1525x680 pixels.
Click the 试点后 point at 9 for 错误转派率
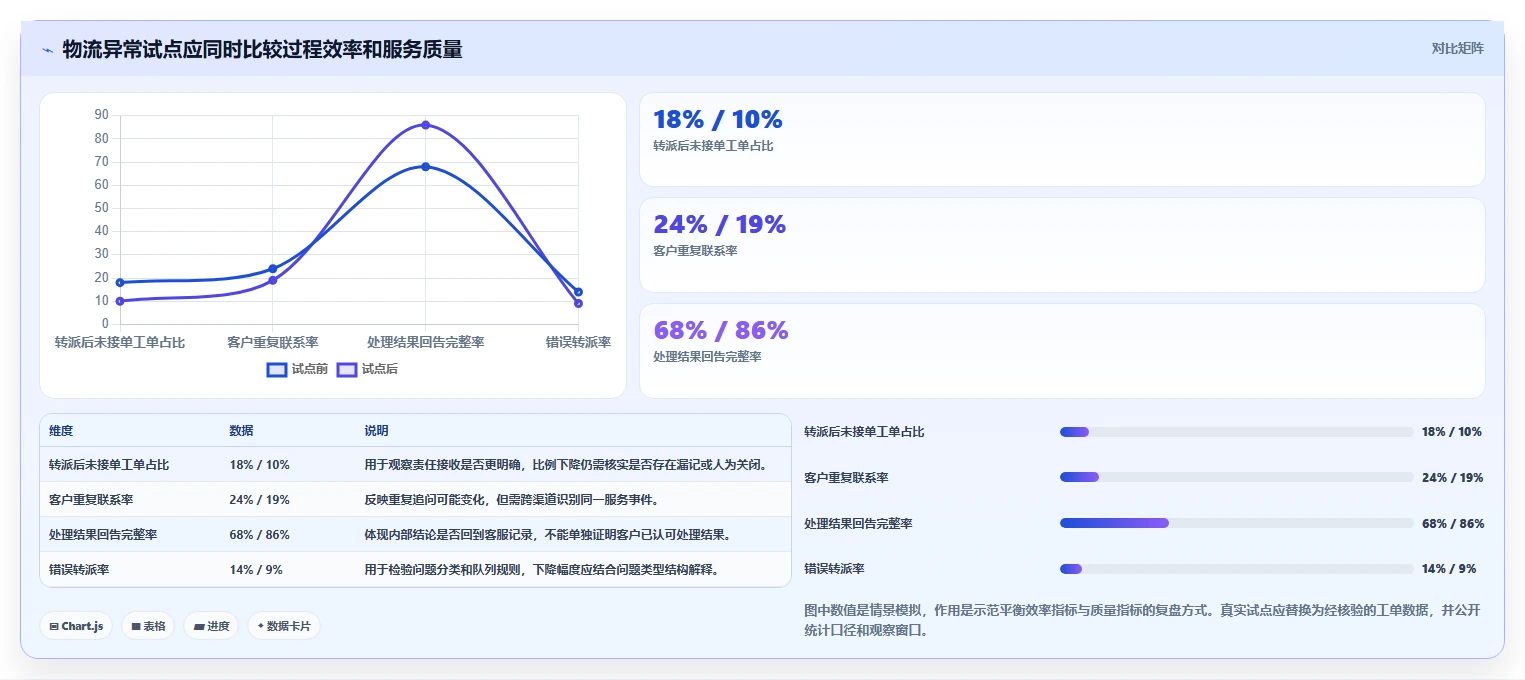[x=578, y=303]
